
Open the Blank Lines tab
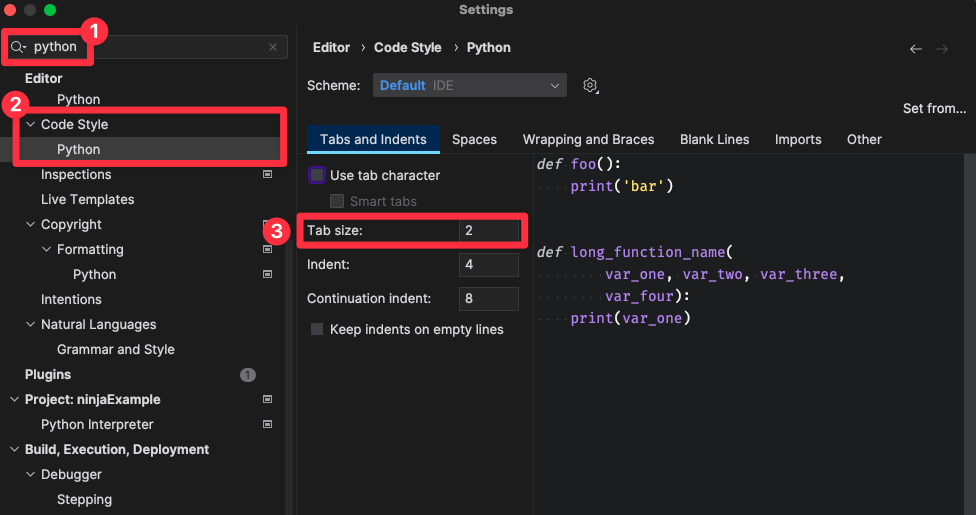pos(715,139)
